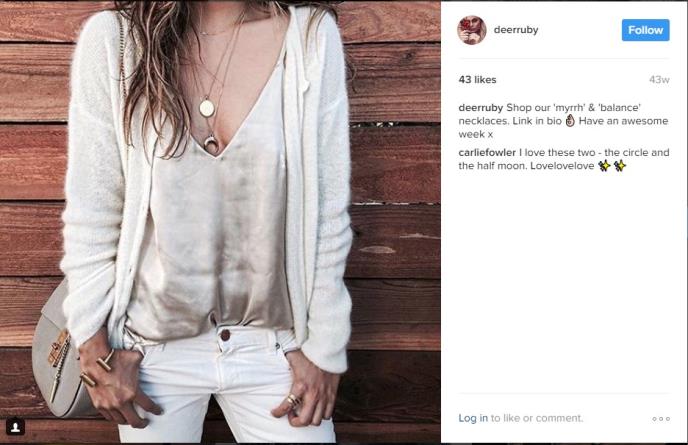Viewport: 688px width, 445px height.
Task: Click the Log in link
Action: tap(473, 418)
